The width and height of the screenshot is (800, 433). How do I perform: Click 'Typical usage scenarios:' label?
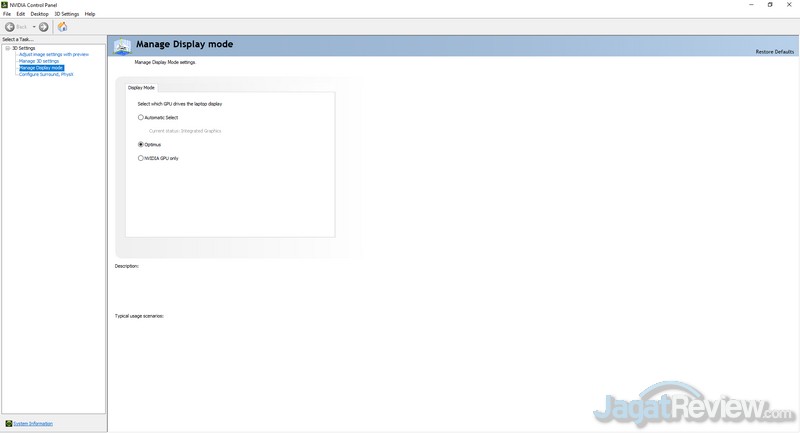[x=139, y=316]
